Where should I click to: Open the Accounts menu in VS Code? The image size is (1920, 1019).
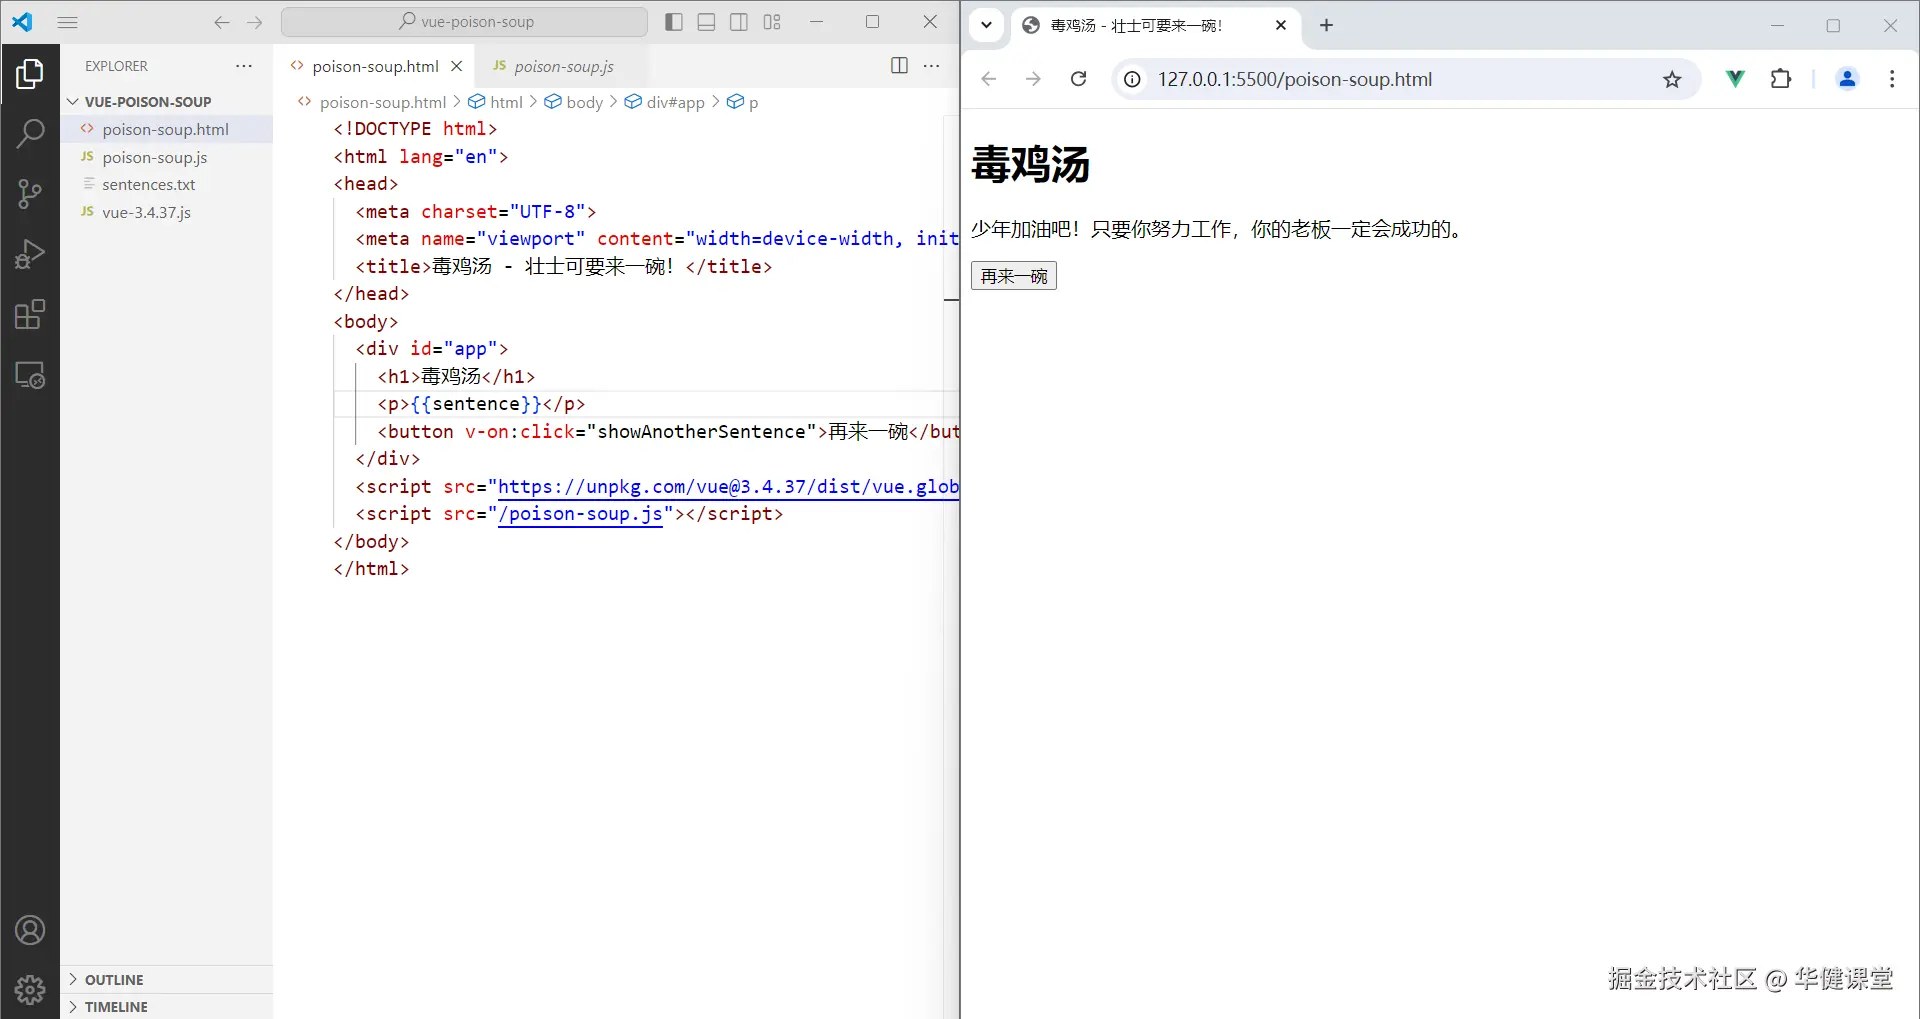30,931
